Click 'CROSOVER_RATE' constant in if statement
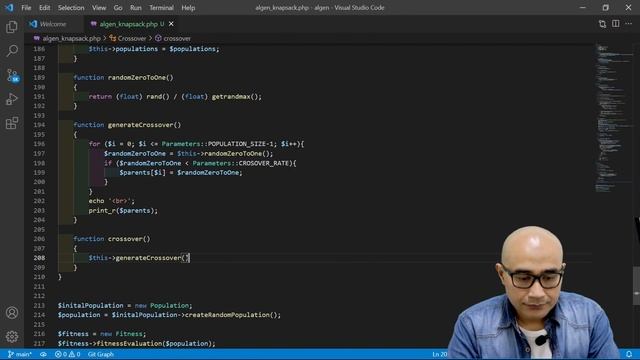Screen dimensions: 640x360 (x=263, y=163)
